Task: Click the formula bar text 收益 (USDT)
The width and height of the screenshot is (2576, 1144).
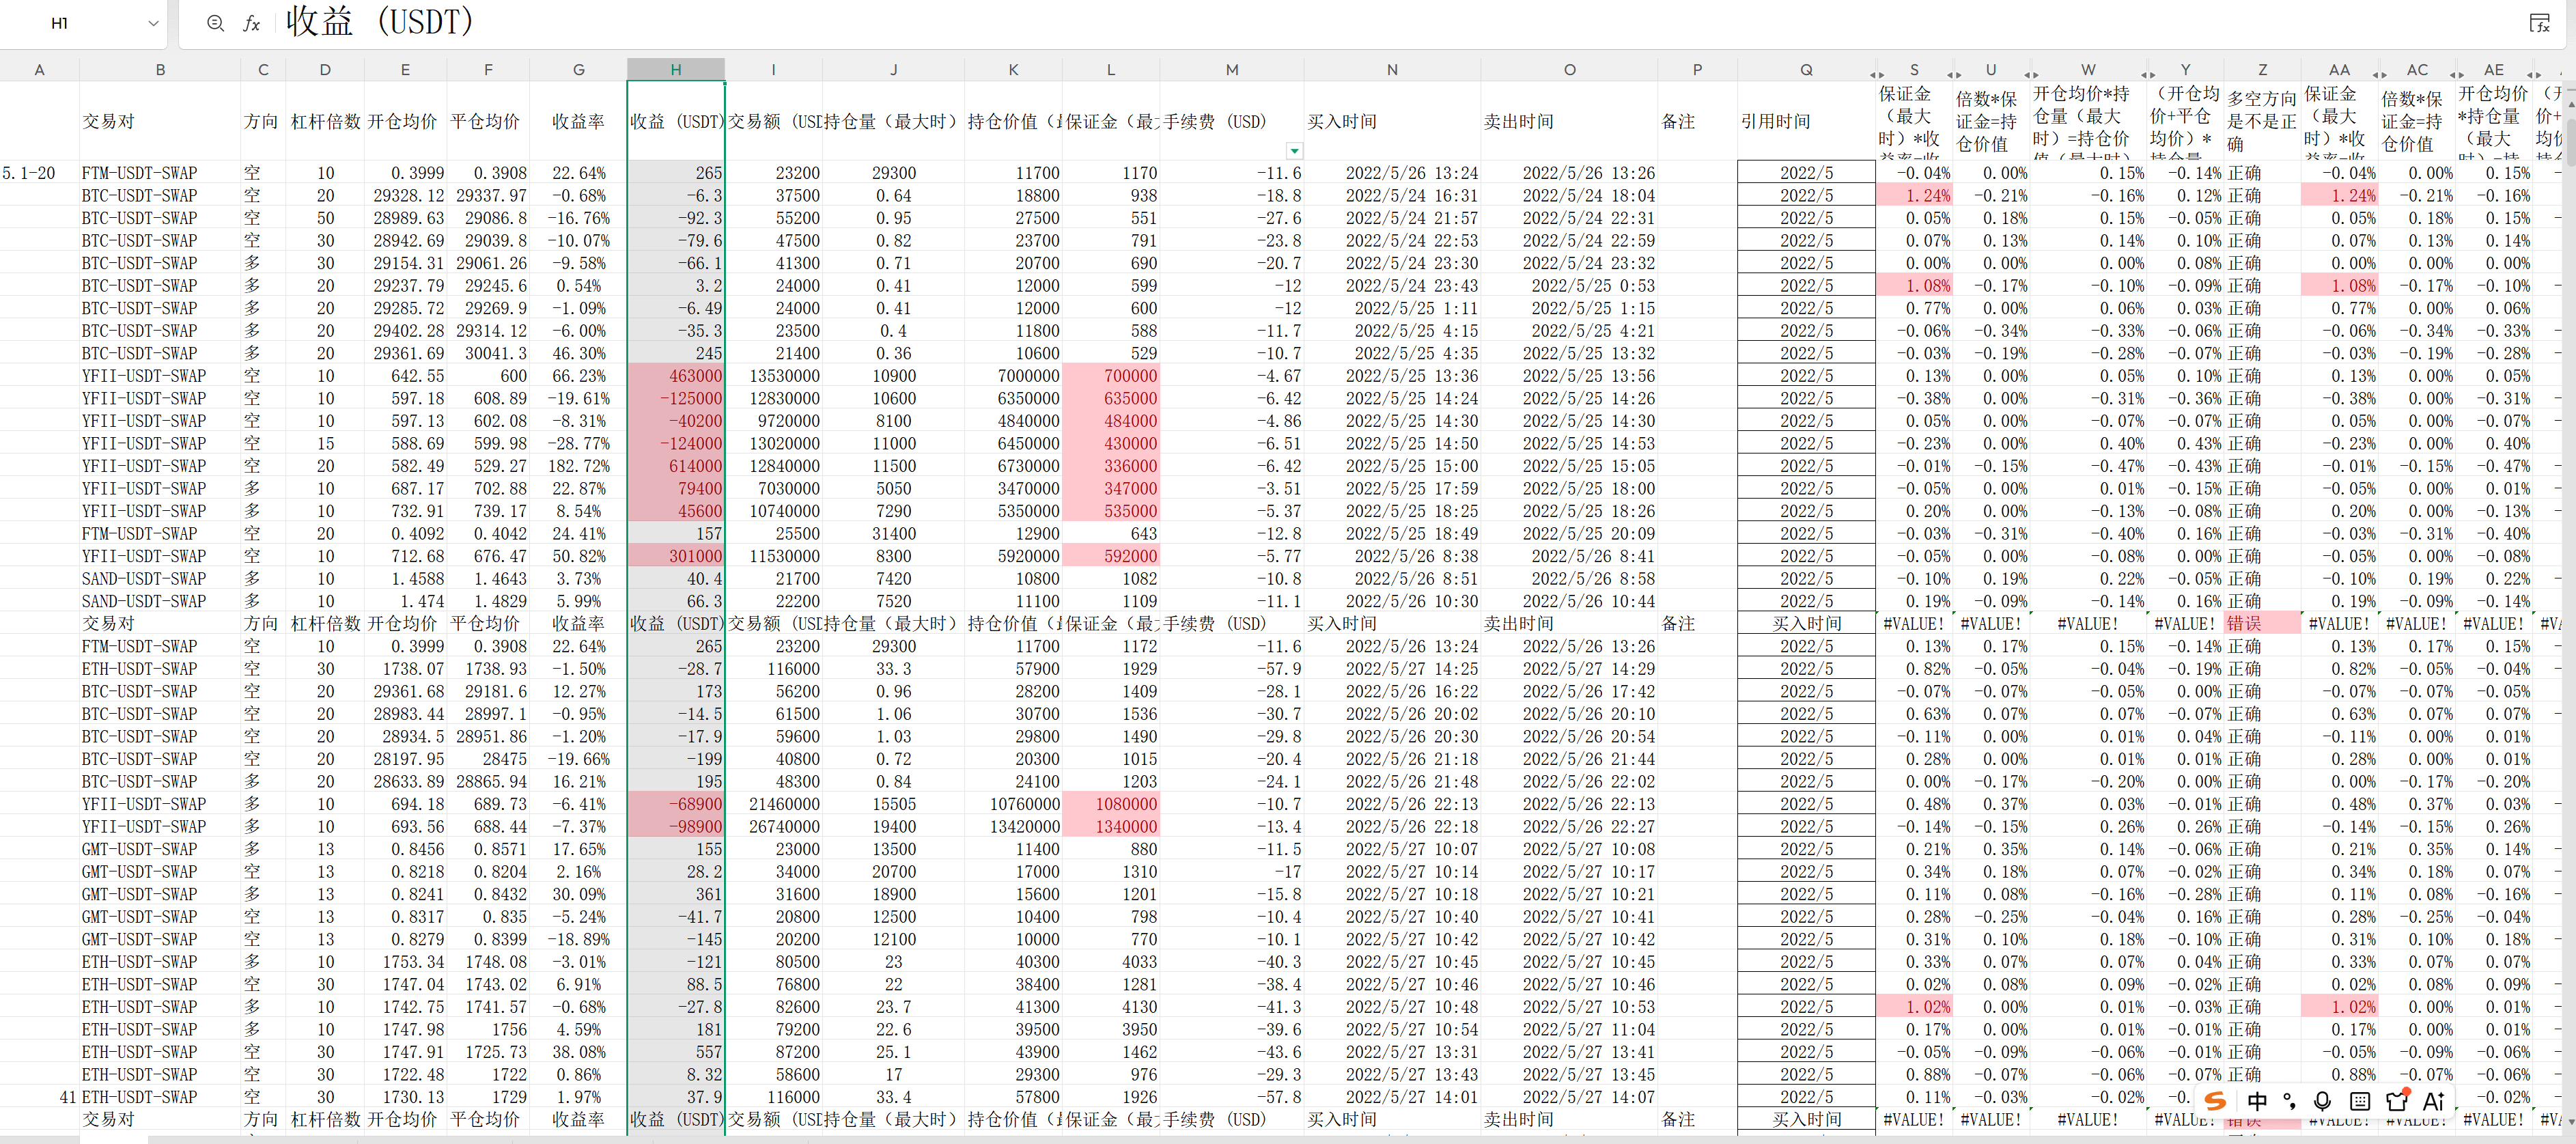Action: (380, 22)
